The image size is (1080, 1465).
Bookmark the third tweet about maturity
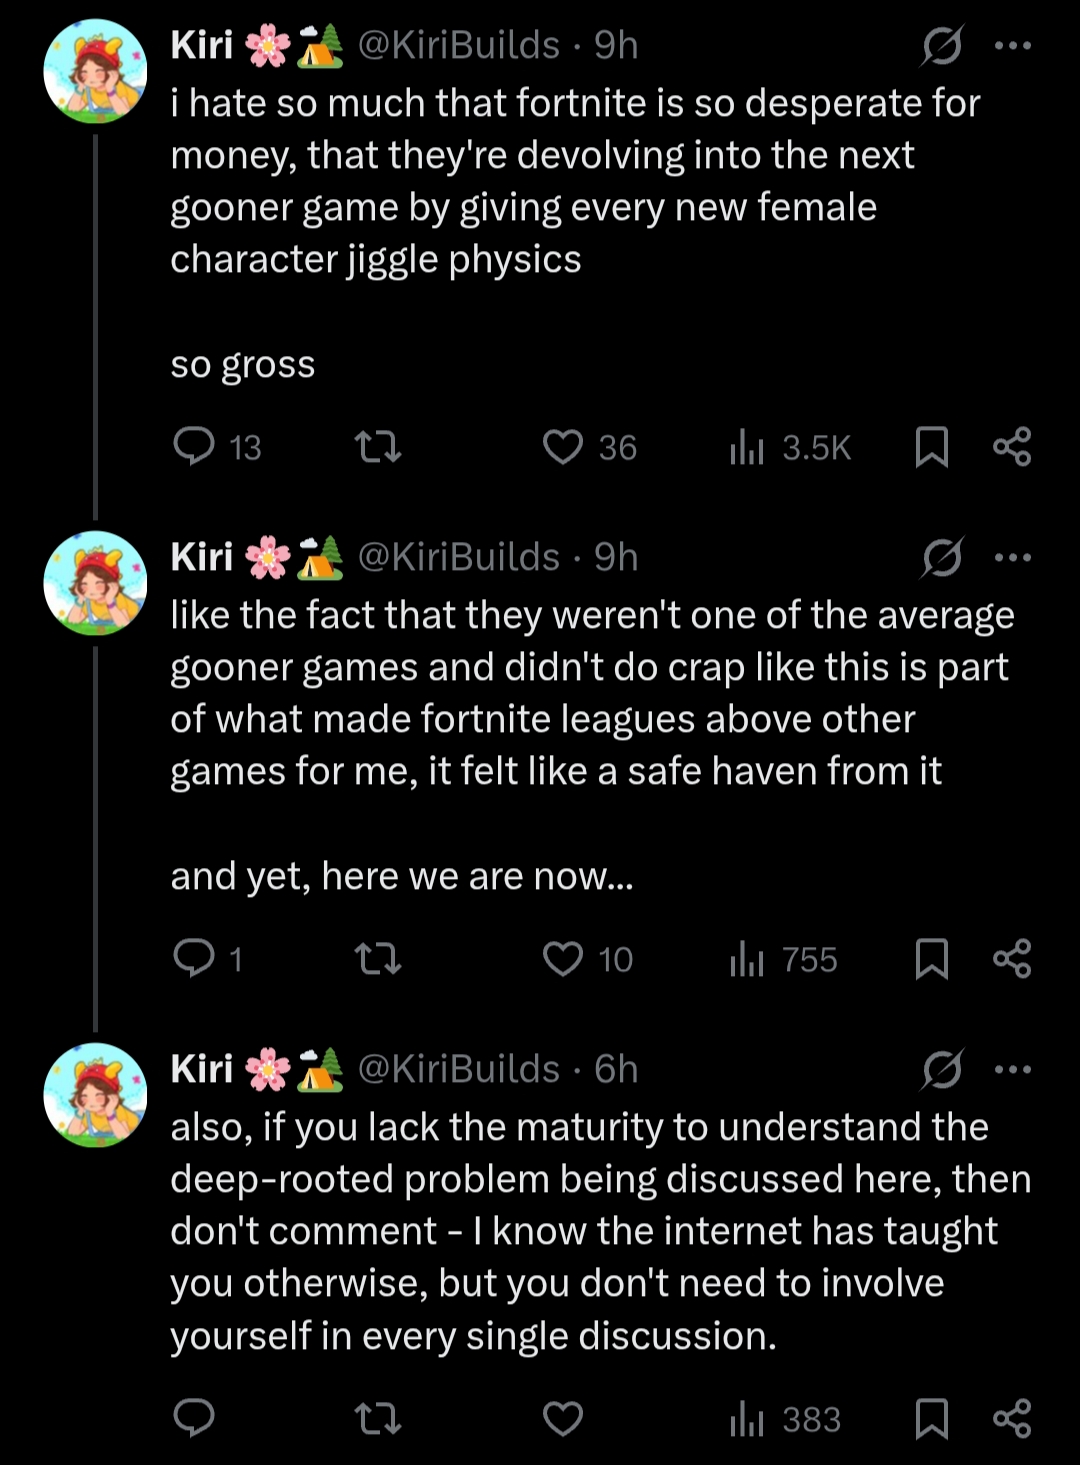[x=932, y=1419]
